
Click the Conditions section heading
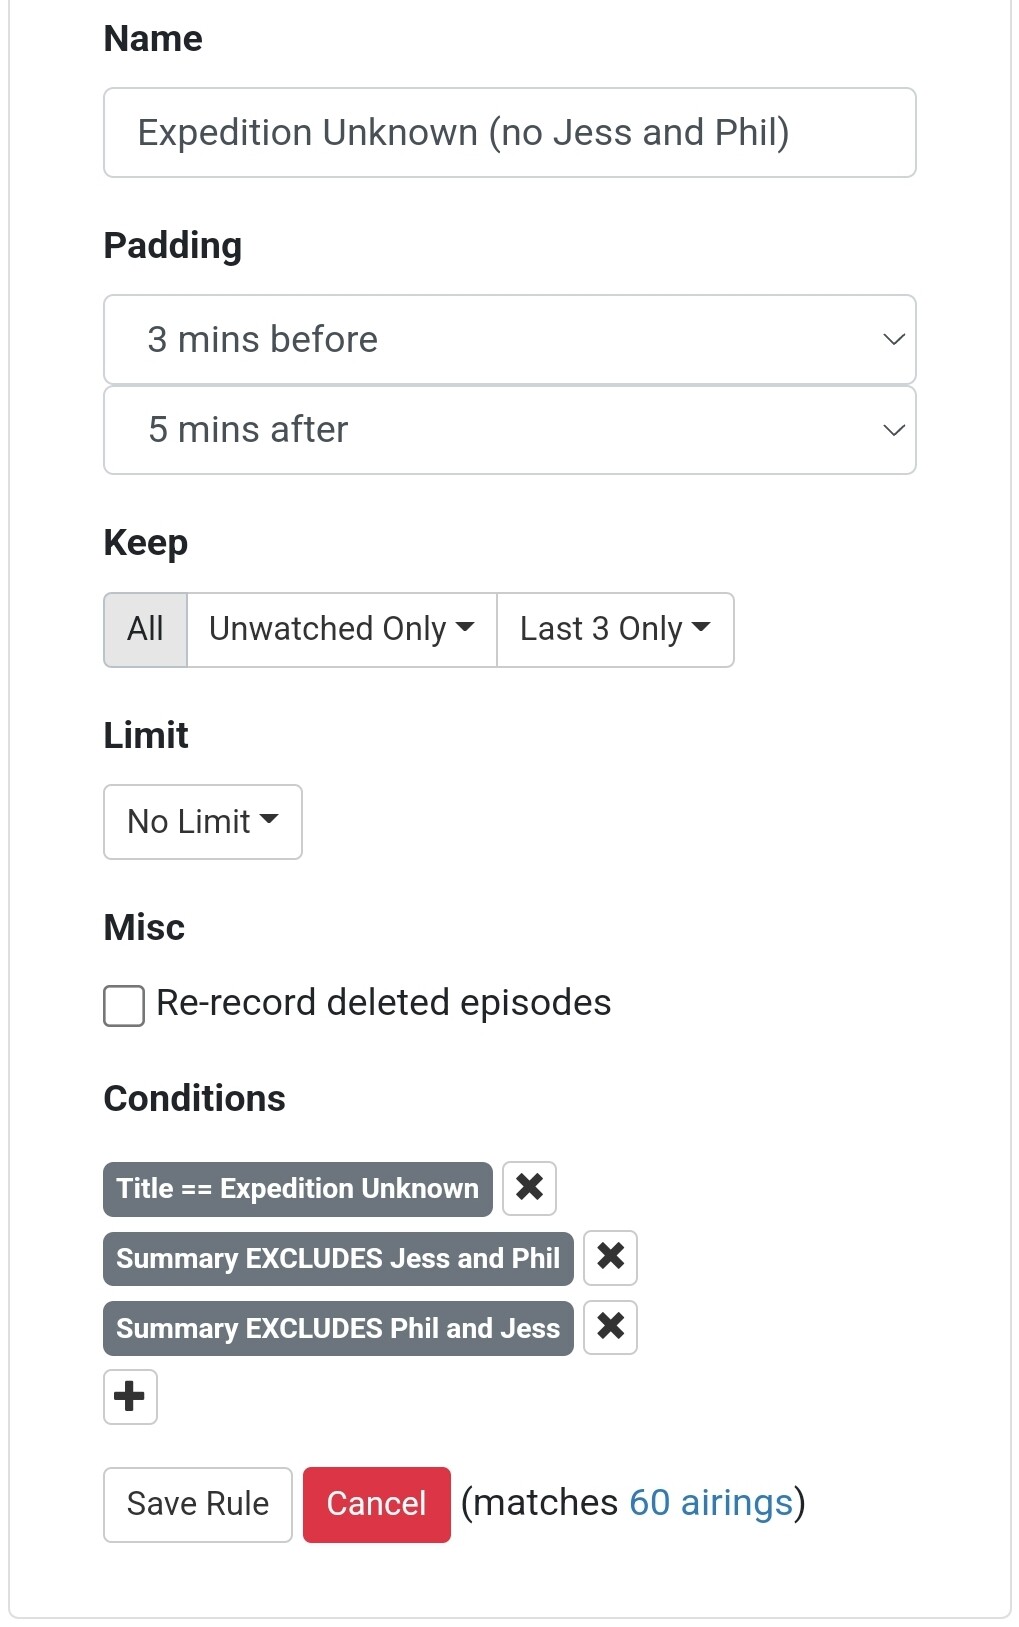click(x=194, y=1098)
